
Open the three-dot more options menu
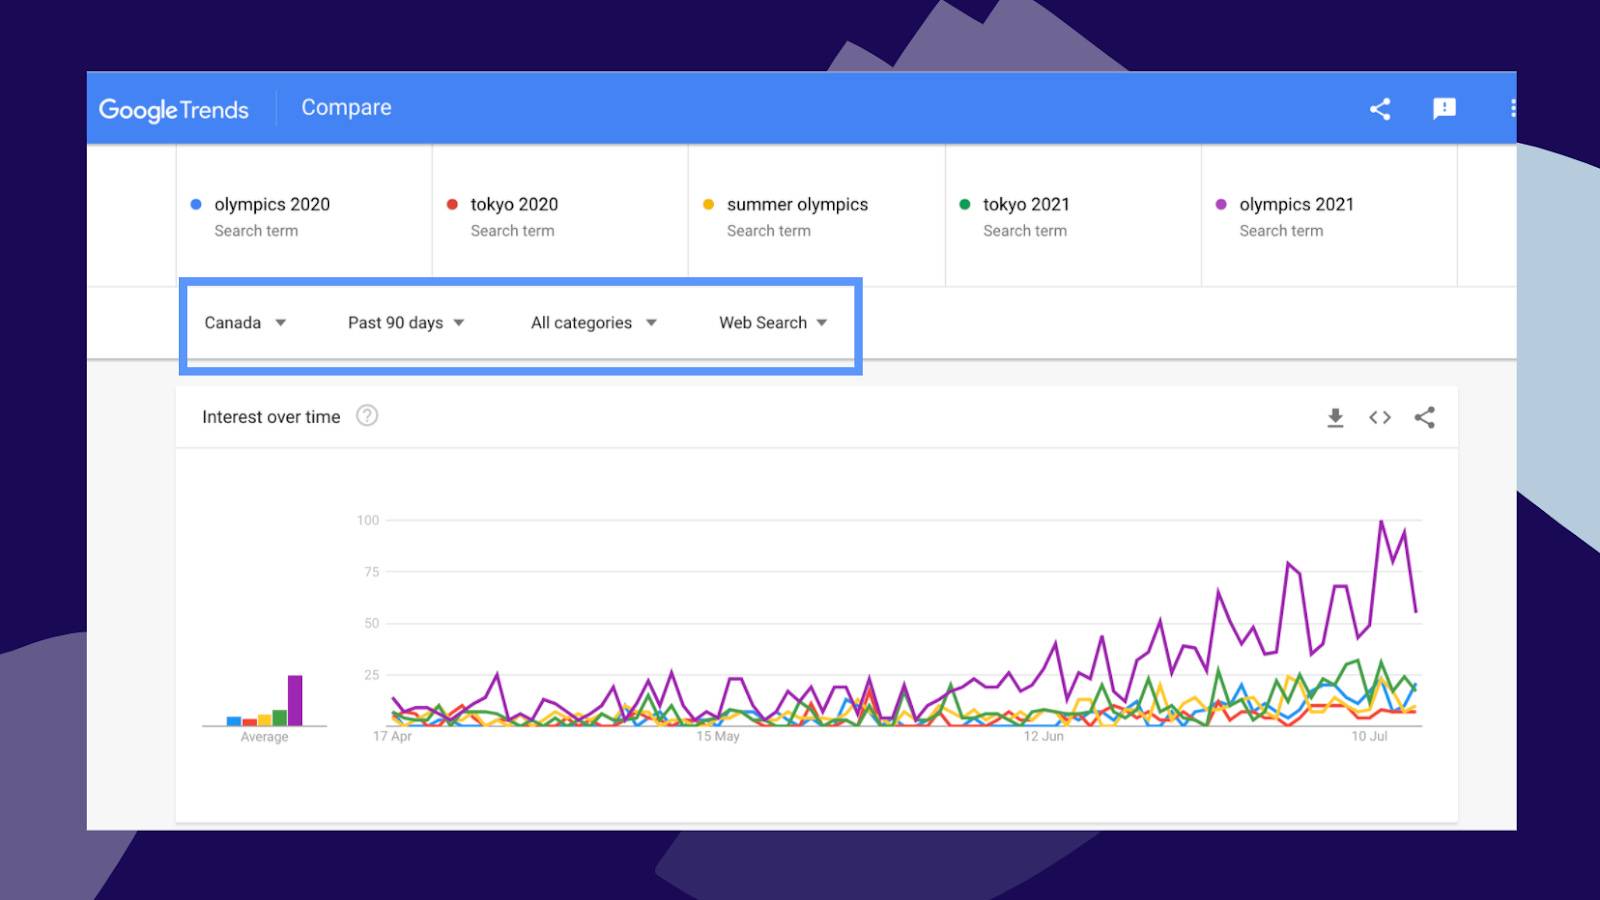1512,108
